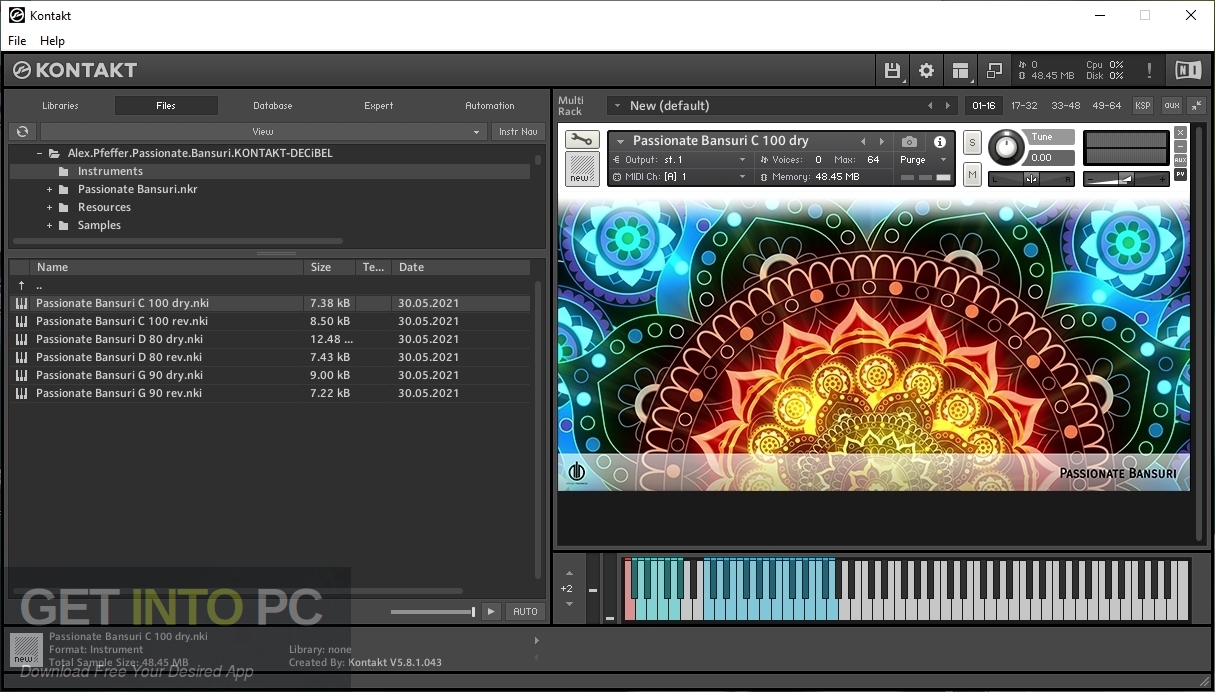Toggle the aux sends in rack header

[1171, 105]
